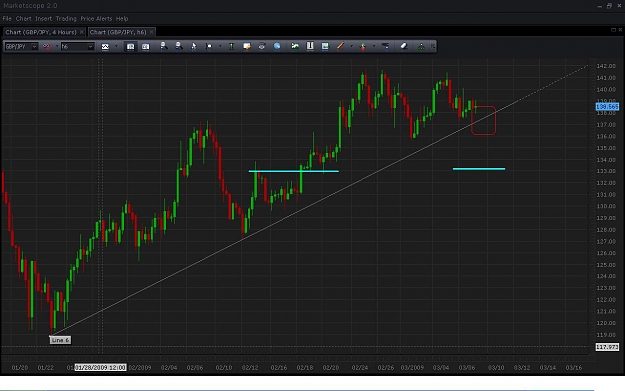Viewport: 625px width, 391px height.
Task: Click the green vertical marker icon
Action: [231, 46]
